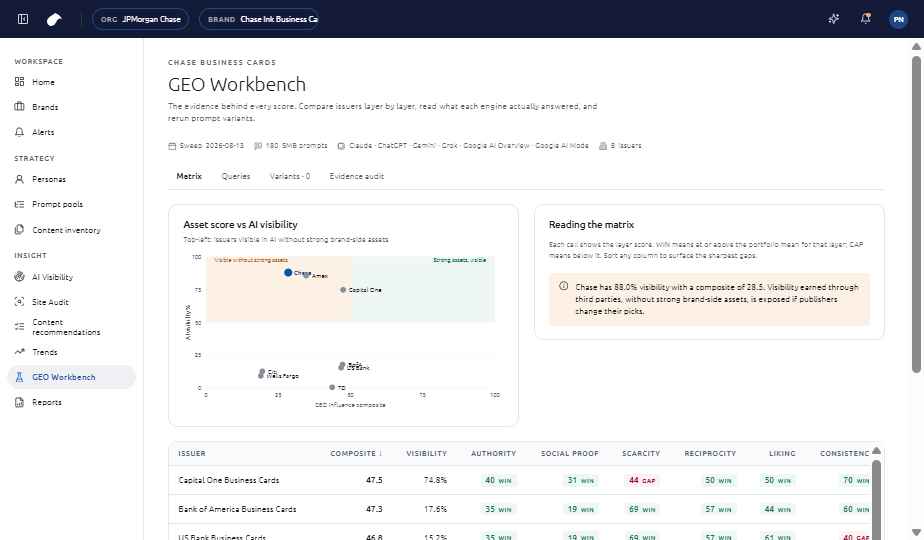Screen dimensions: 924x540
Task: Click the issuers count icon
Action: pos(603,146)
